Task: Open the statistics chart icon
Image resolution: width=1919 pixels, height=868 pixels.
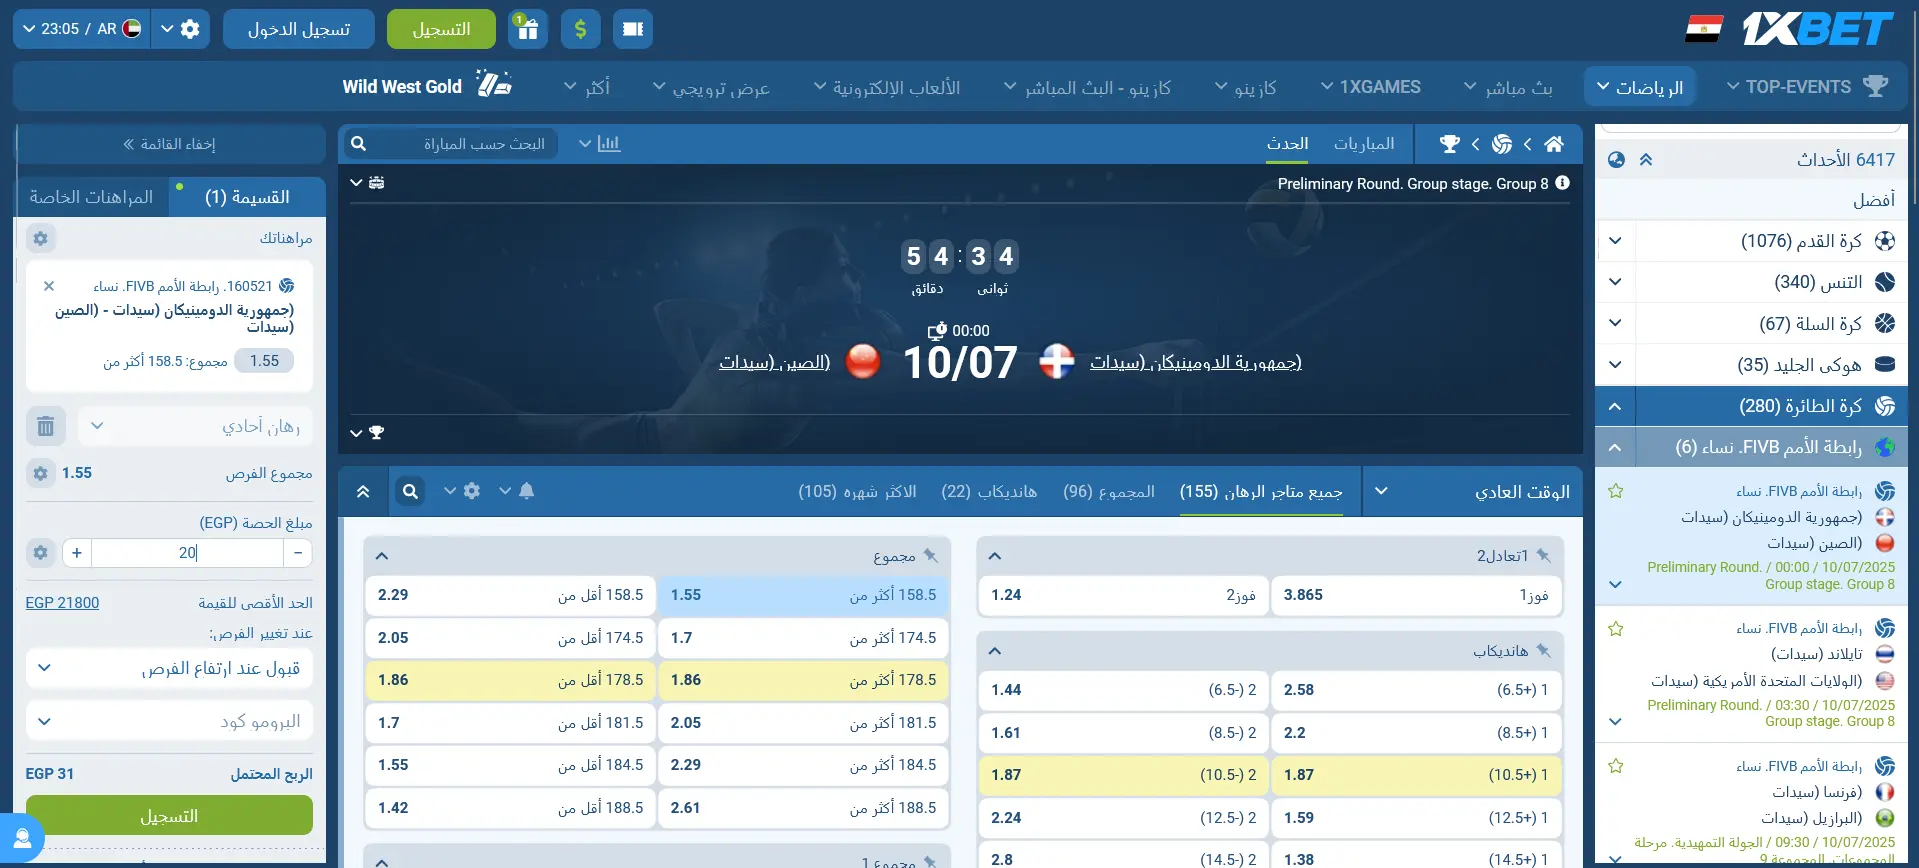Action: [x=609, y=144]
